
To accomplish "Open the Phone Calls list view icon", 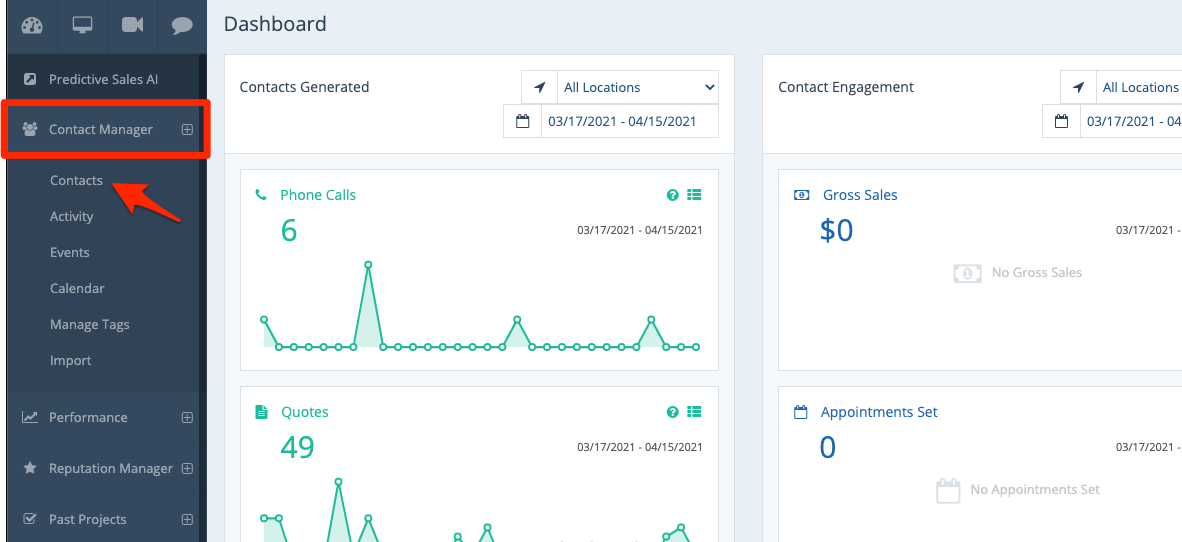I will click(695, 195).
